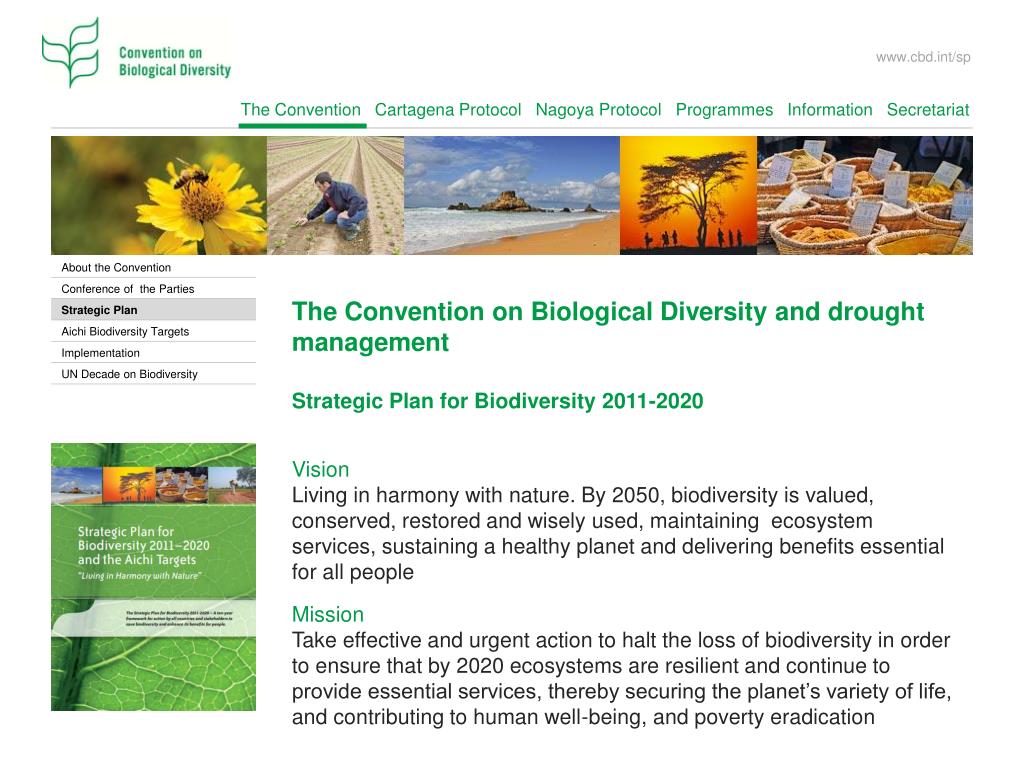Click the beach and rocky island photo
Image resolution: width=1024 pixels, height=768 pixels.
[512, 195]
